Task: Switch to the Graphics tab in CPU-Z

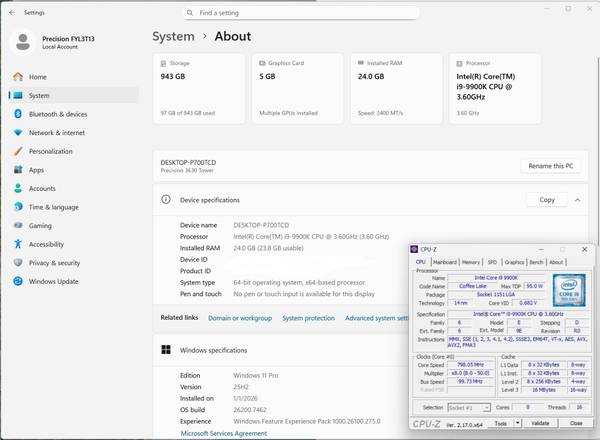Action: [514, 262]
